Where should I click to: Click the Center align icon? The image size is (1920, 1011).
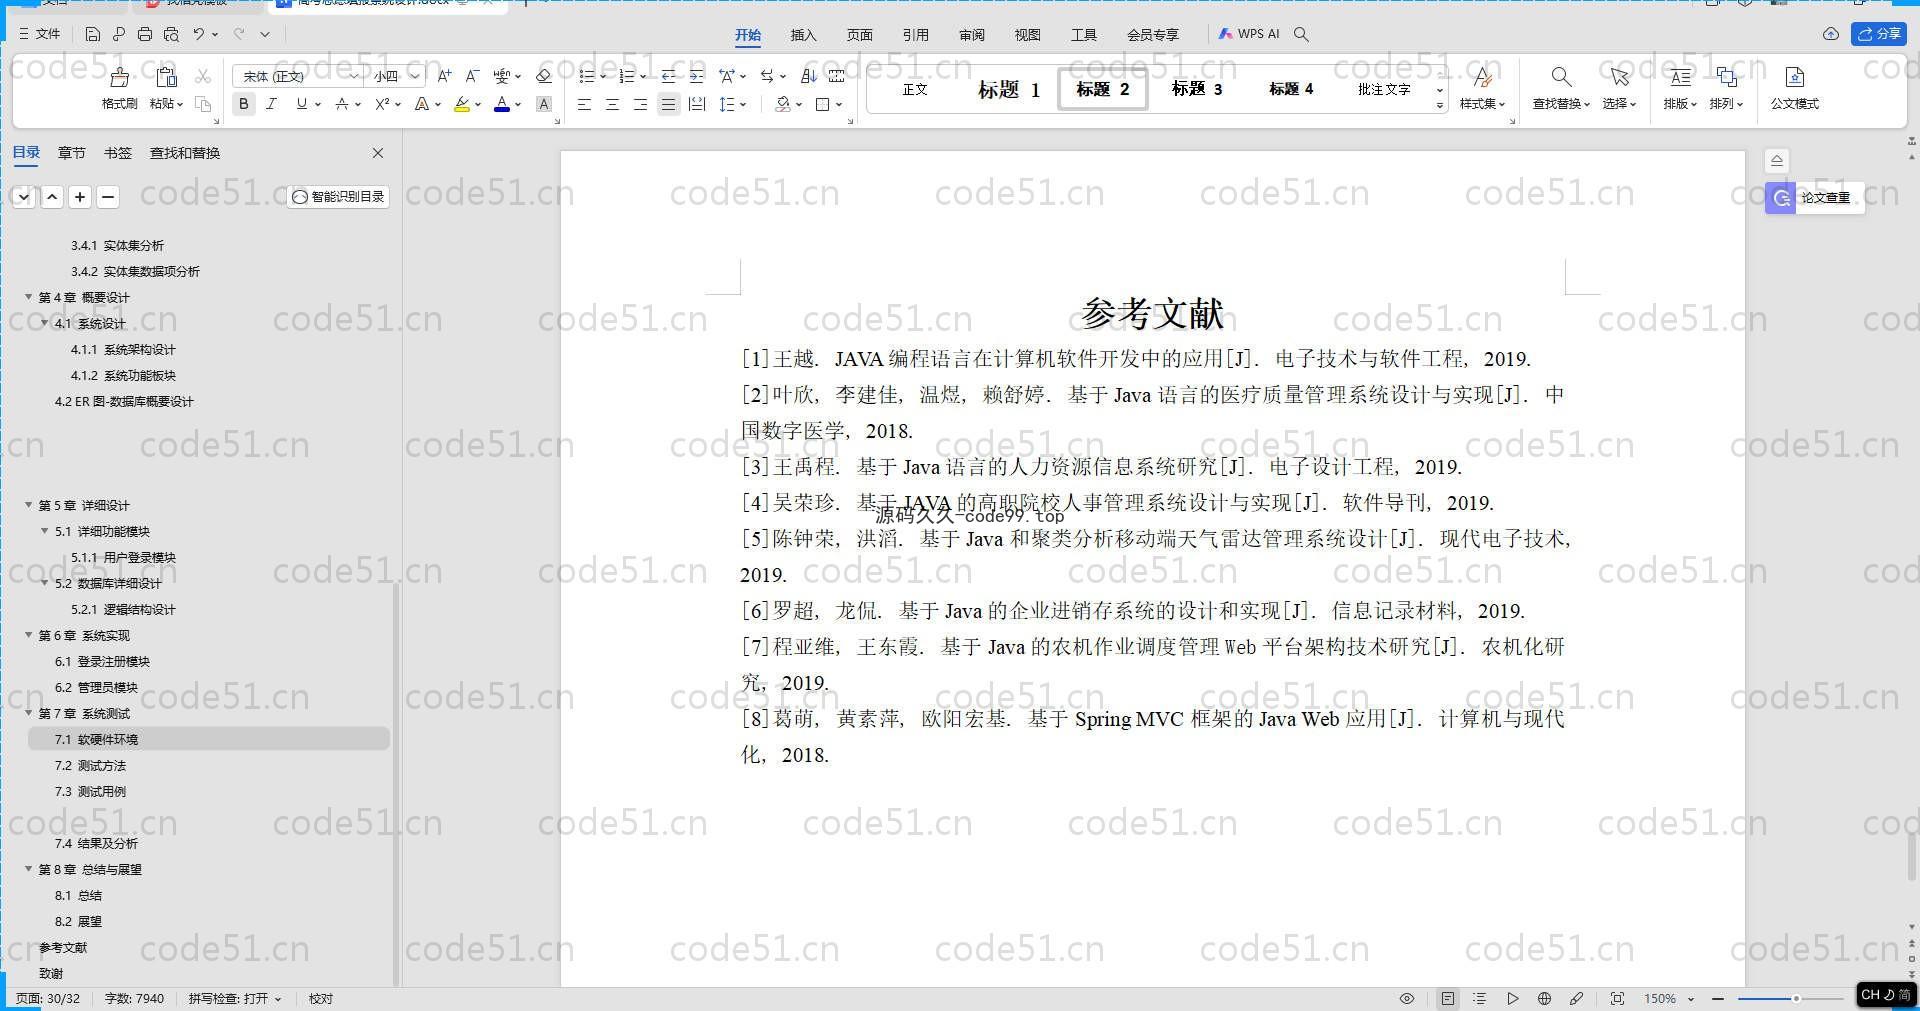613,104
